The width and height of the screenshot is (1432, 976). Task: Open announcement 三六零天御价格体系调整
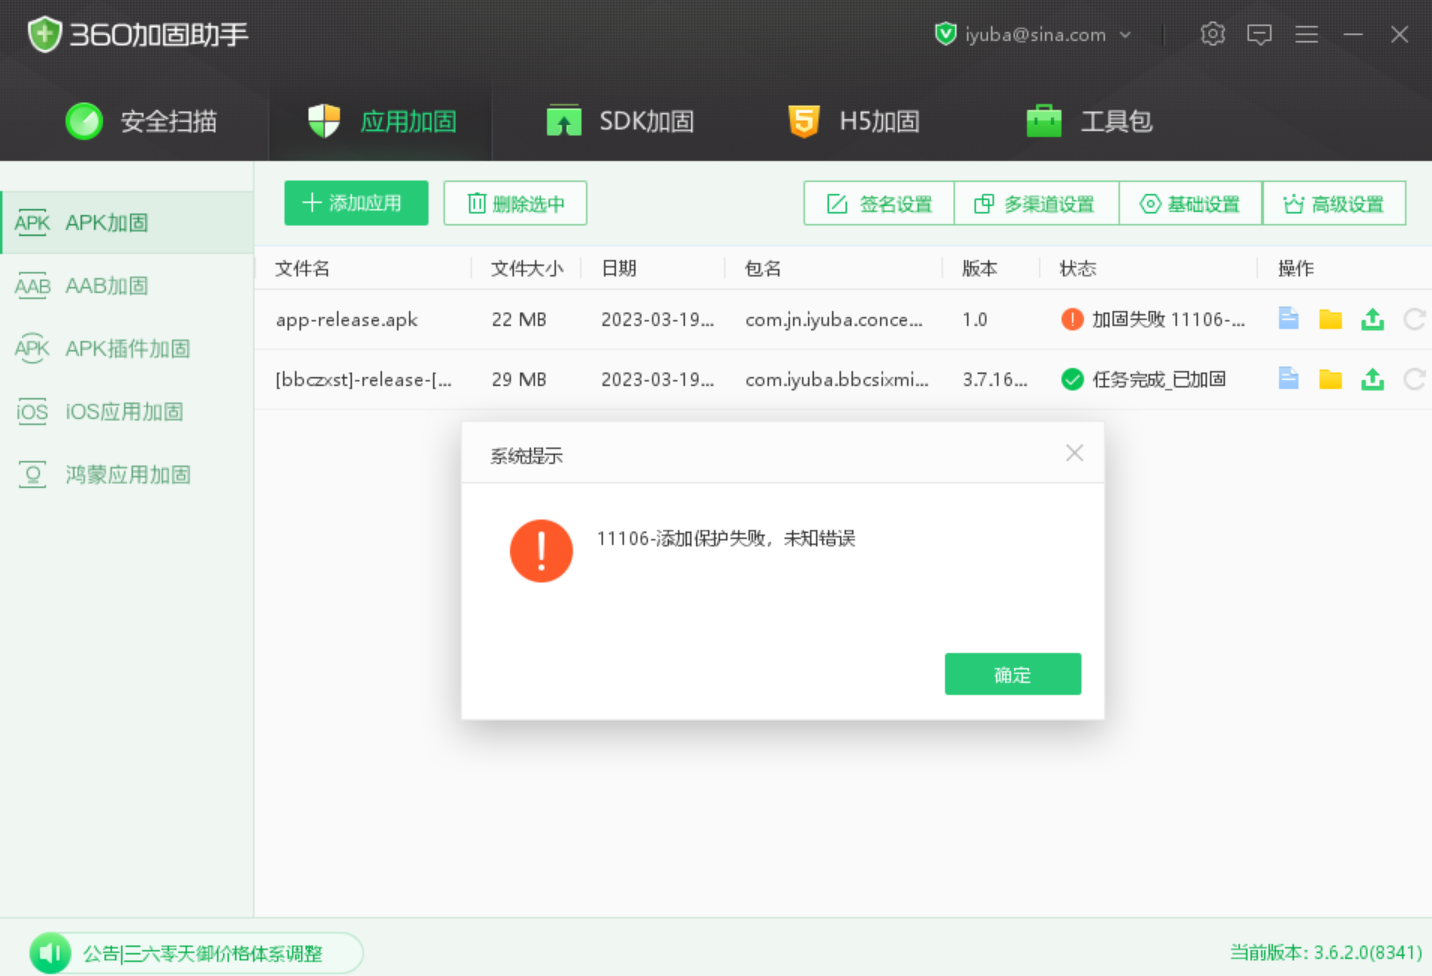coord(203,954)
